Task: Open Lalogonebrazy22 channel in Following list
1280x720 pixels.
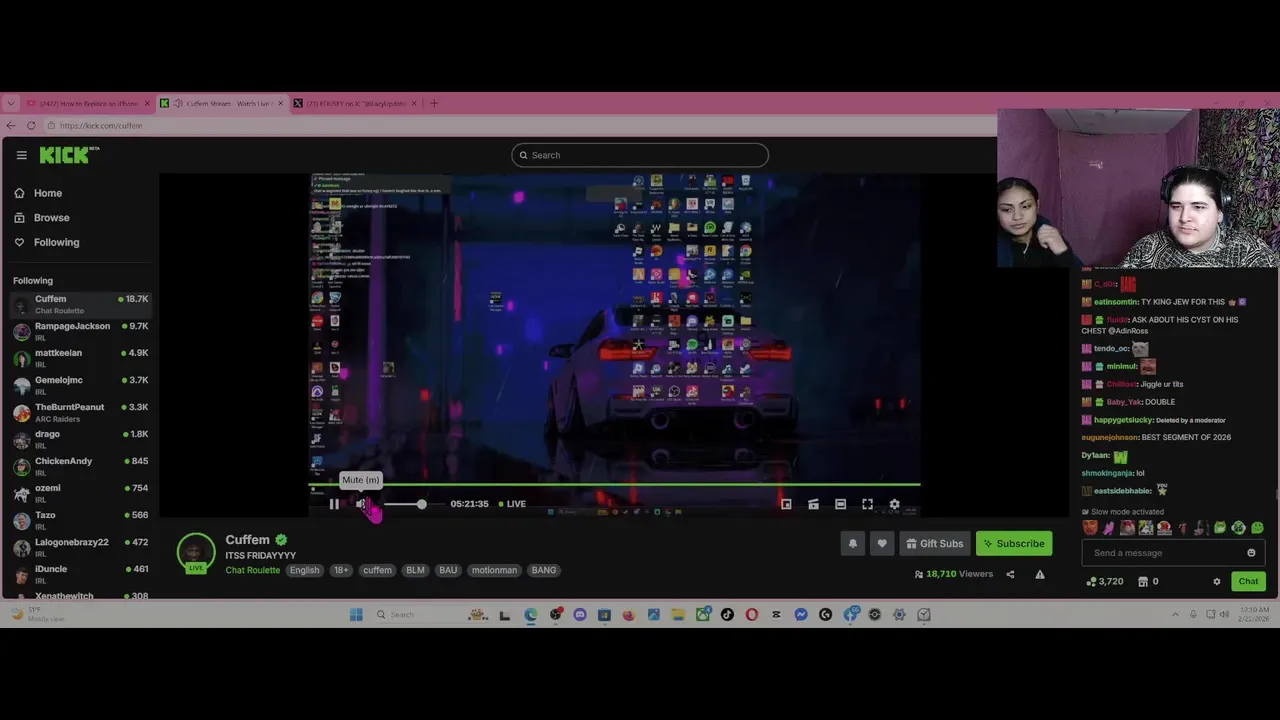Action: (x=80, y=547)
